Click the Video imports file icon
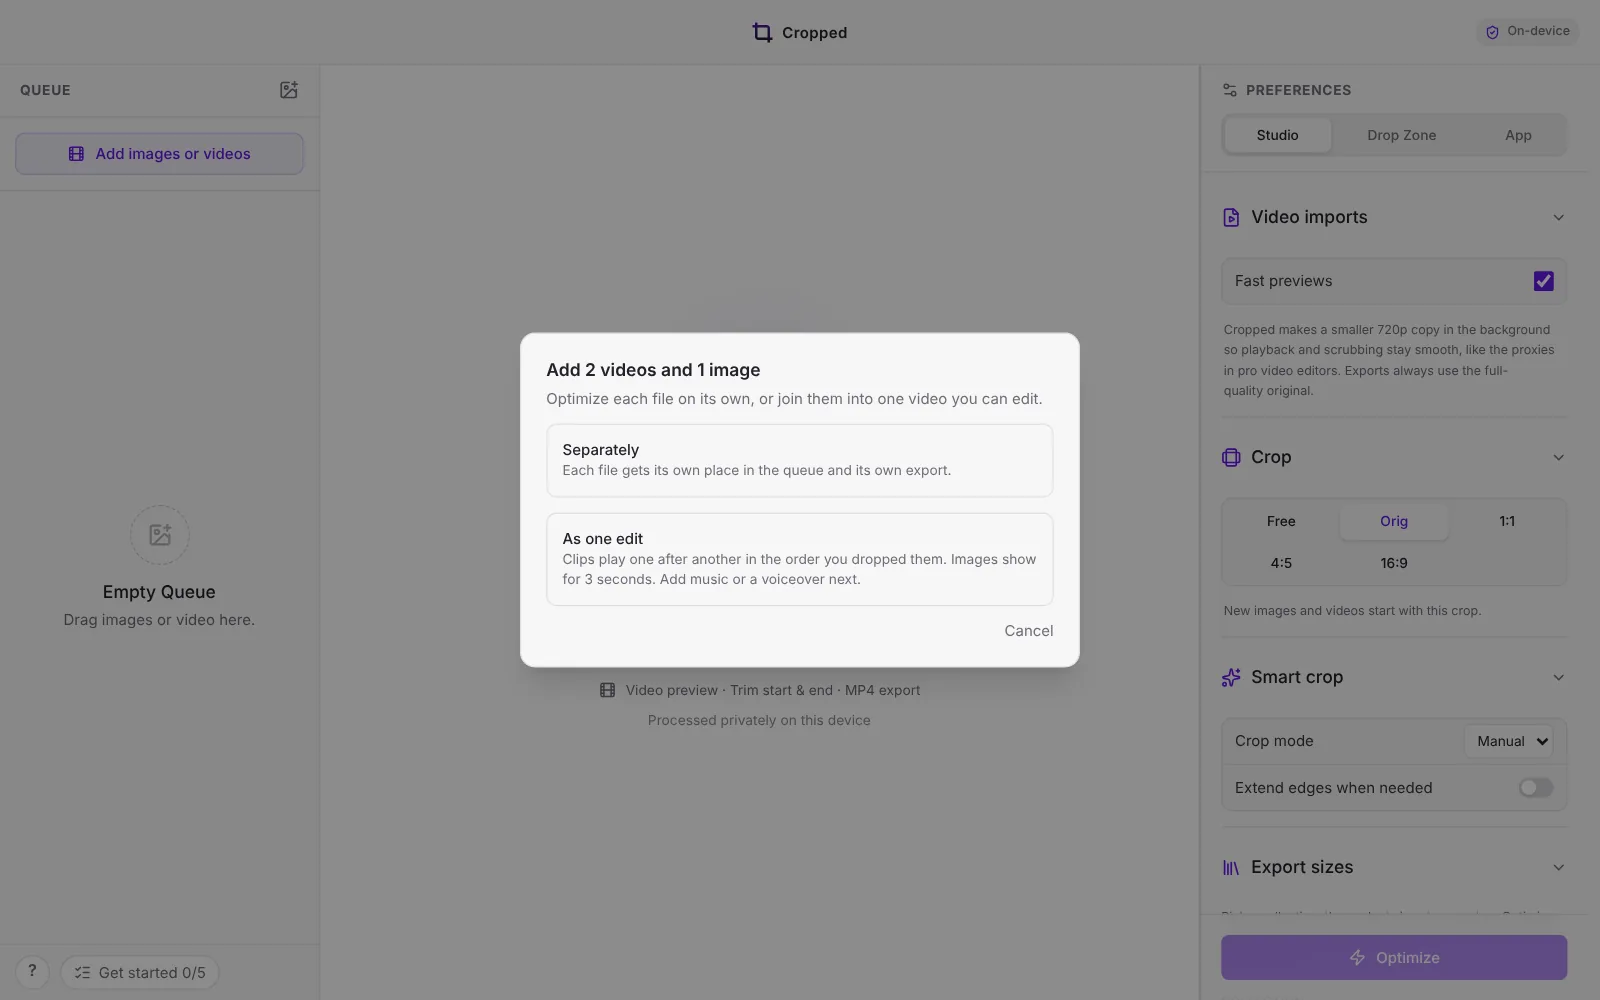This screenshot has height=1000, width=1600. tap(1231, 217)
